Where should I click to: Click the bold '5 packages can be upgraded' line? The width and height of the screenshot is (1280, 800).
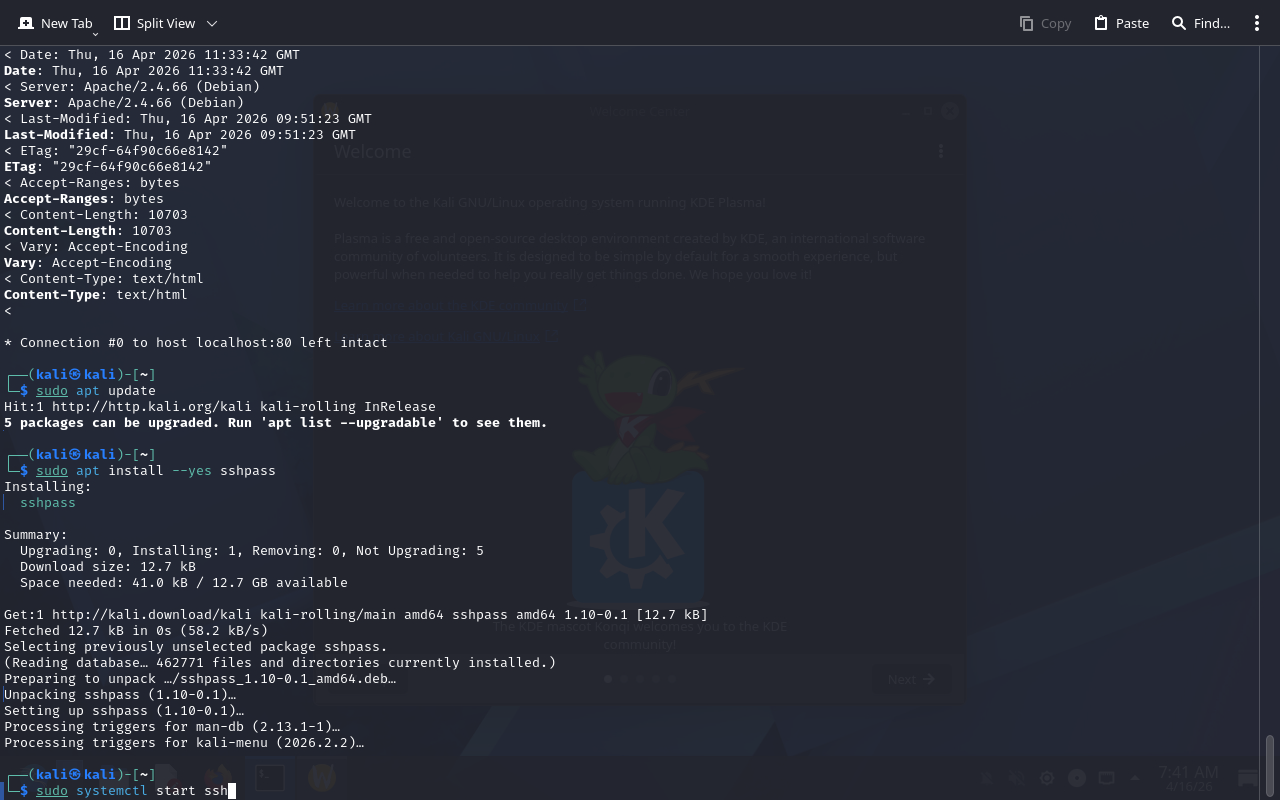[x=275, y=423]
